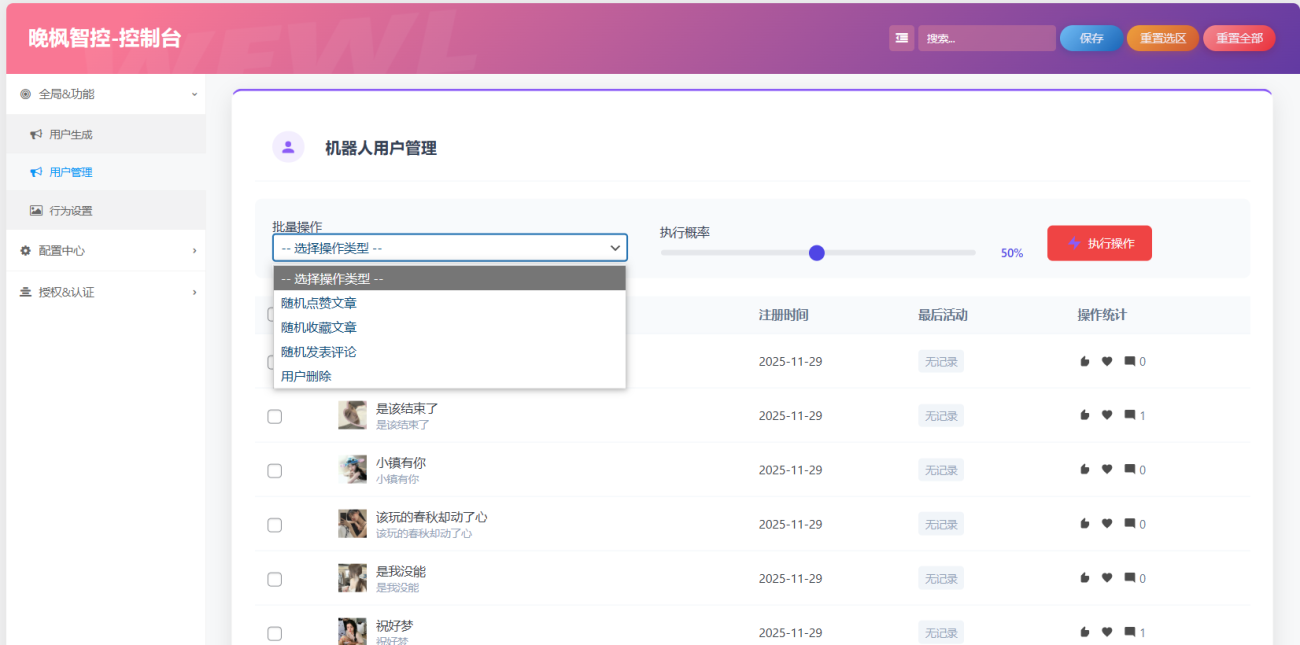The width and height of the screenshot is (1300, 645).
Task: Check the select-all checkbox in table header
Action: point(274,313)
